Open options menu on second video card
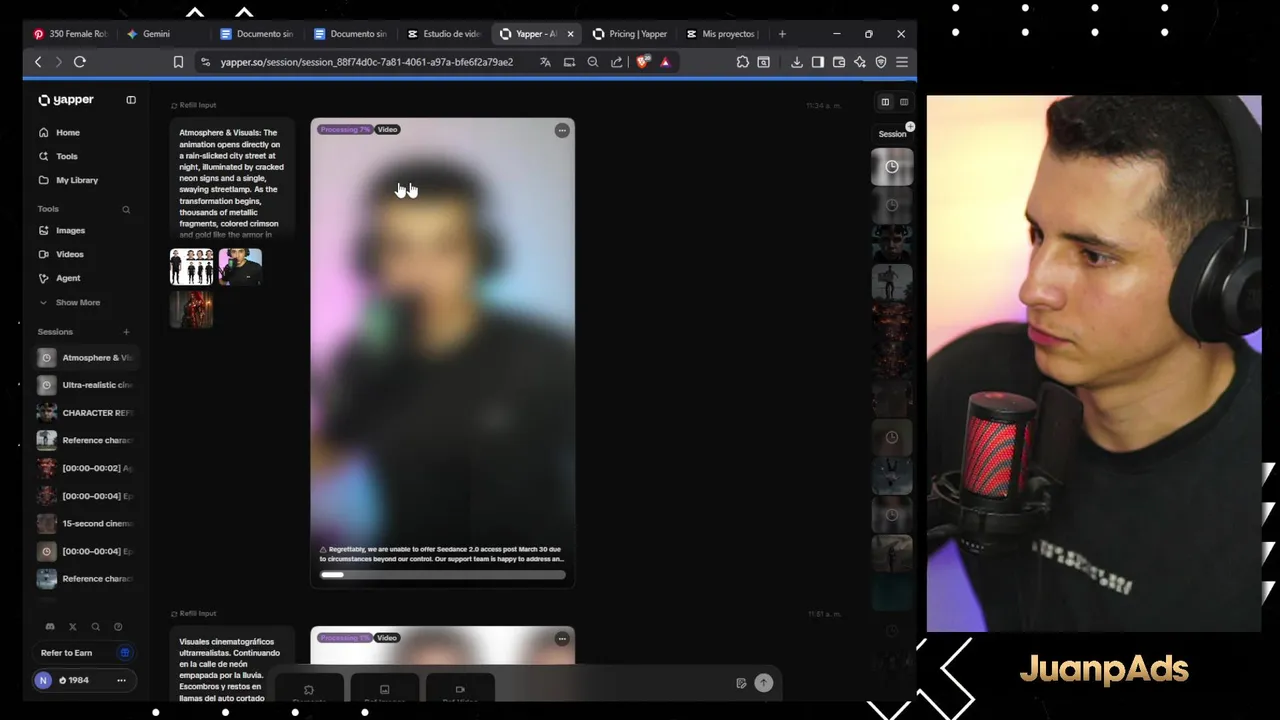1280x720 pixels. [x=562, y=638]
